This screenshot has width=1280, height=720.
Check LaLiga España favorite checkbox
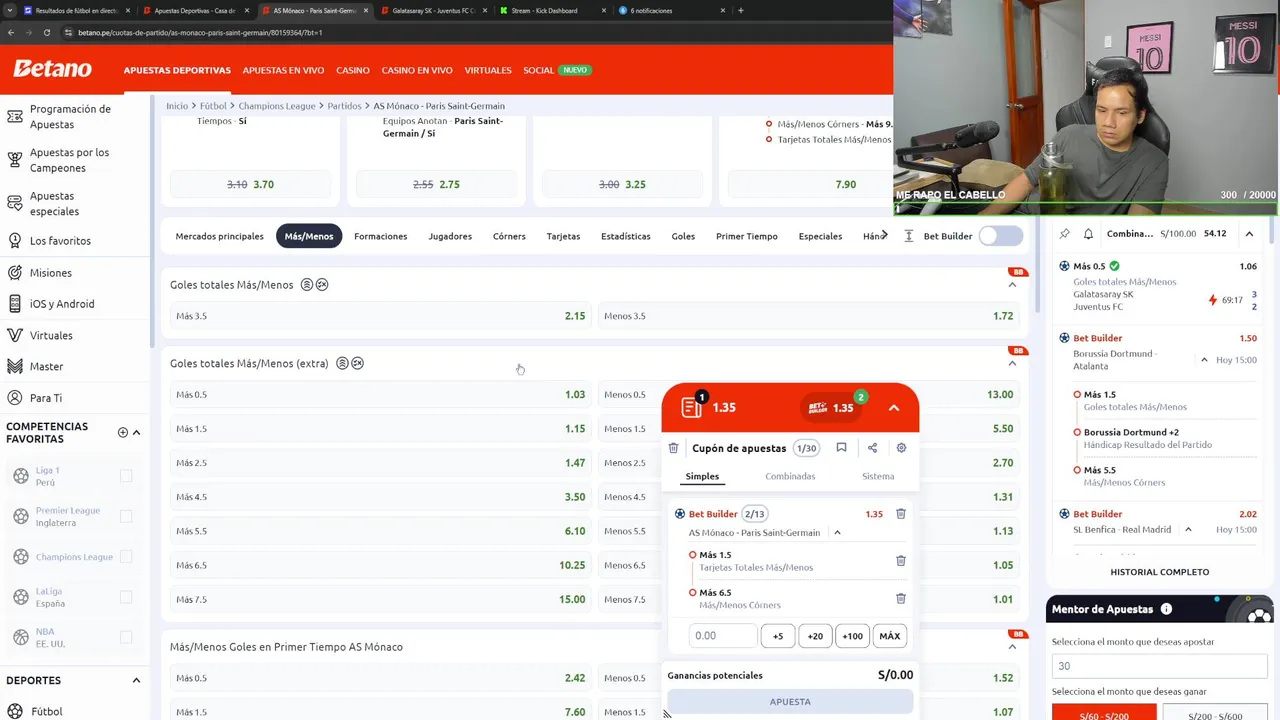tap(126, 597)
